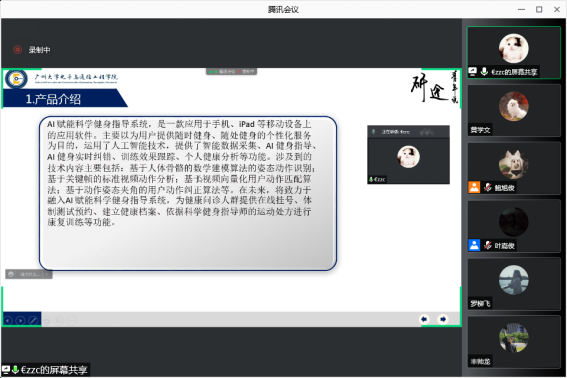The image size is (567, 378).
Task: Click the slideshow previous circle button bottom-left
Action: click(8, 320)
